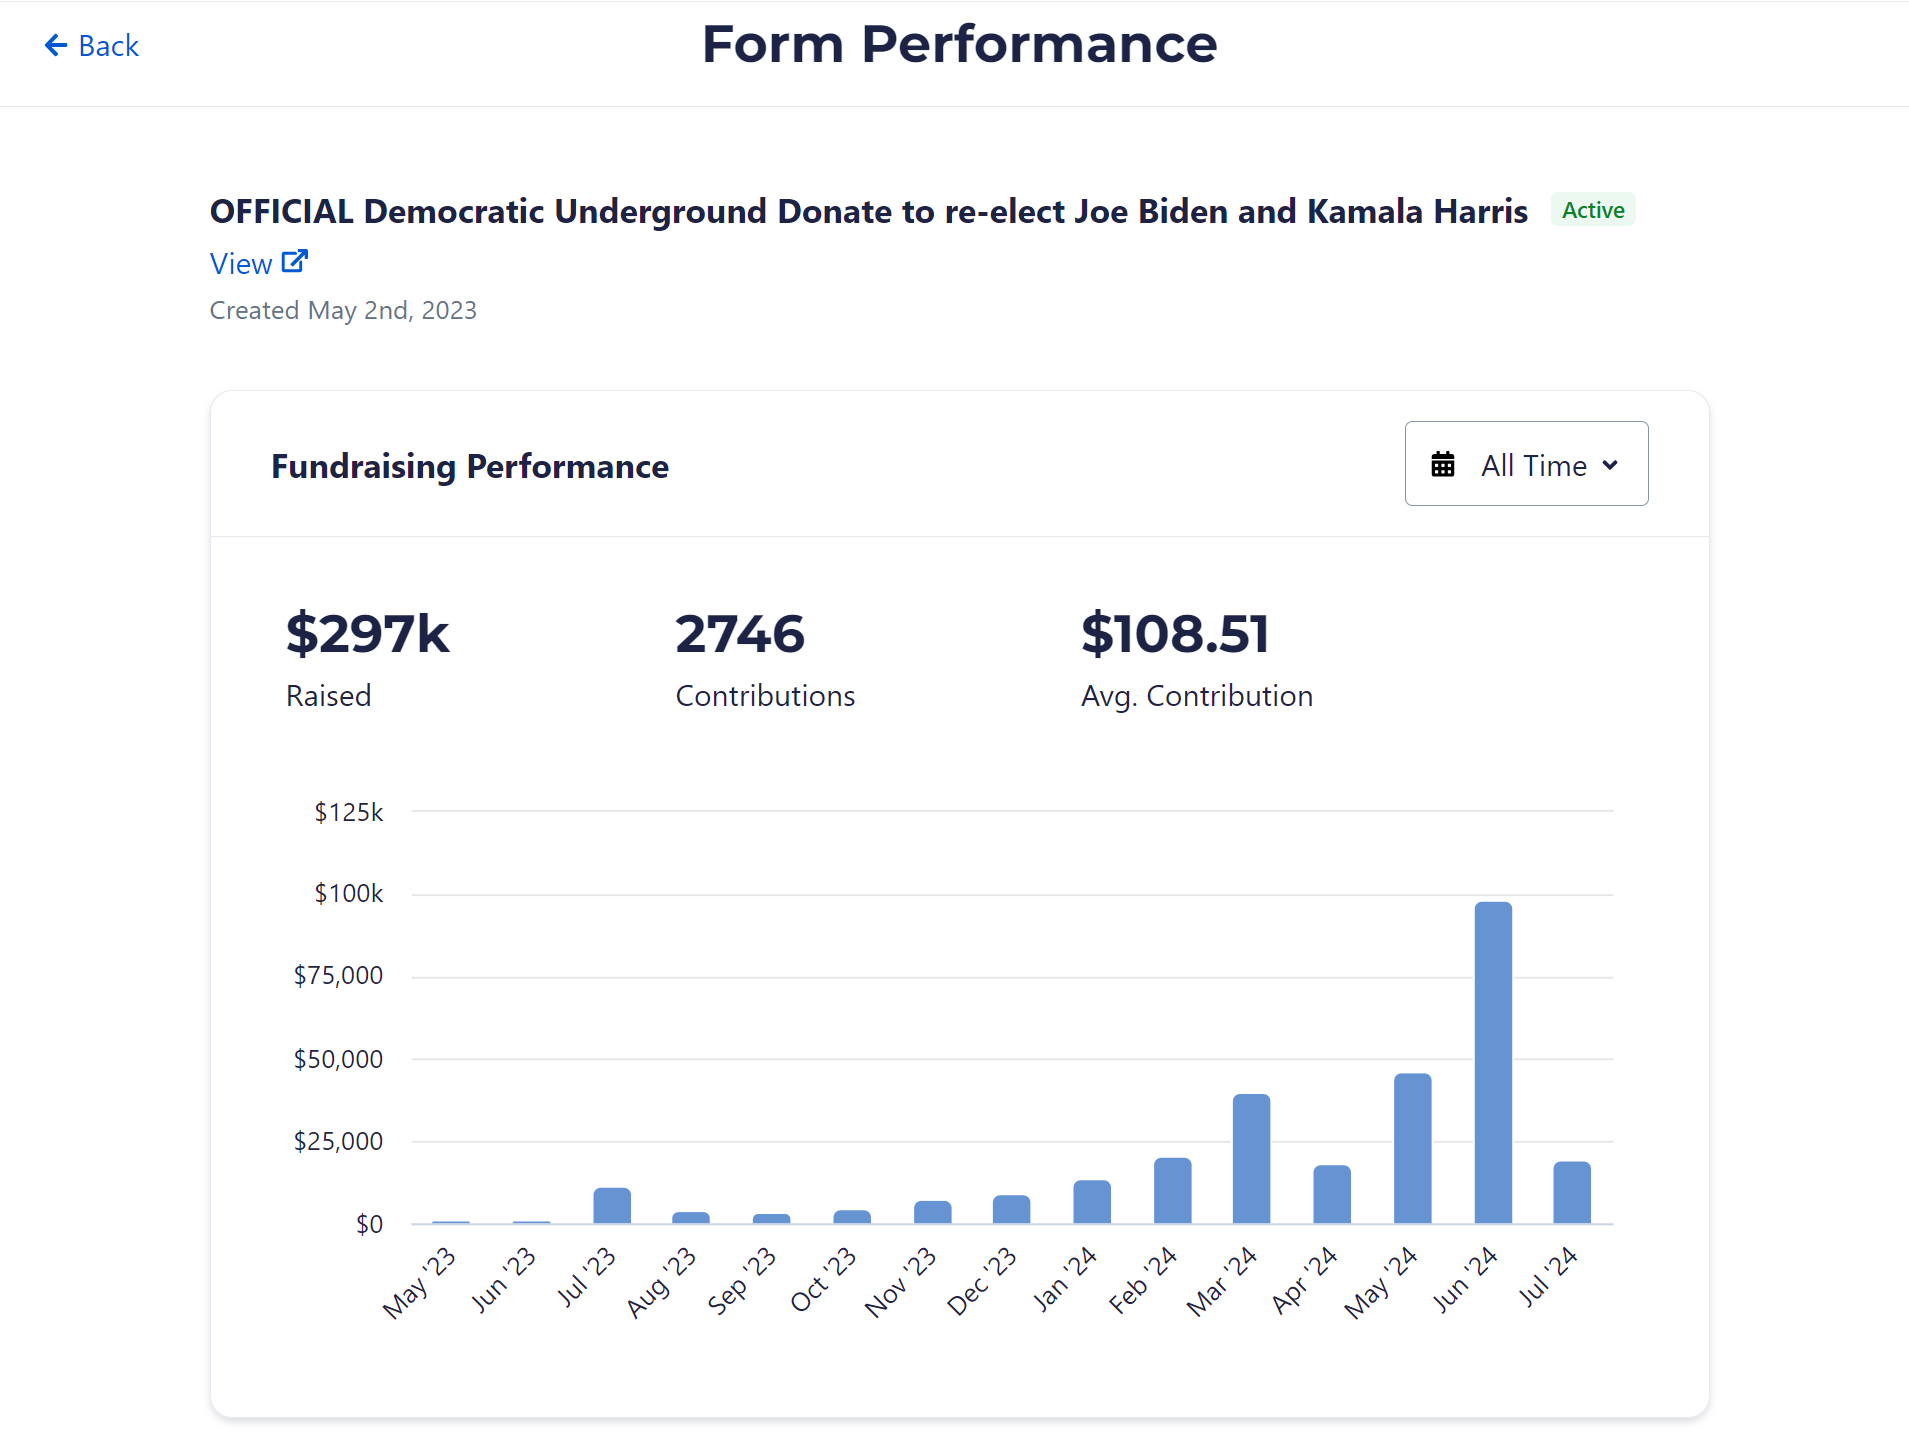Click the 2746 Contributions statistic
The height and width of the screenshot is (1439, 1909).
click(740, 634)
